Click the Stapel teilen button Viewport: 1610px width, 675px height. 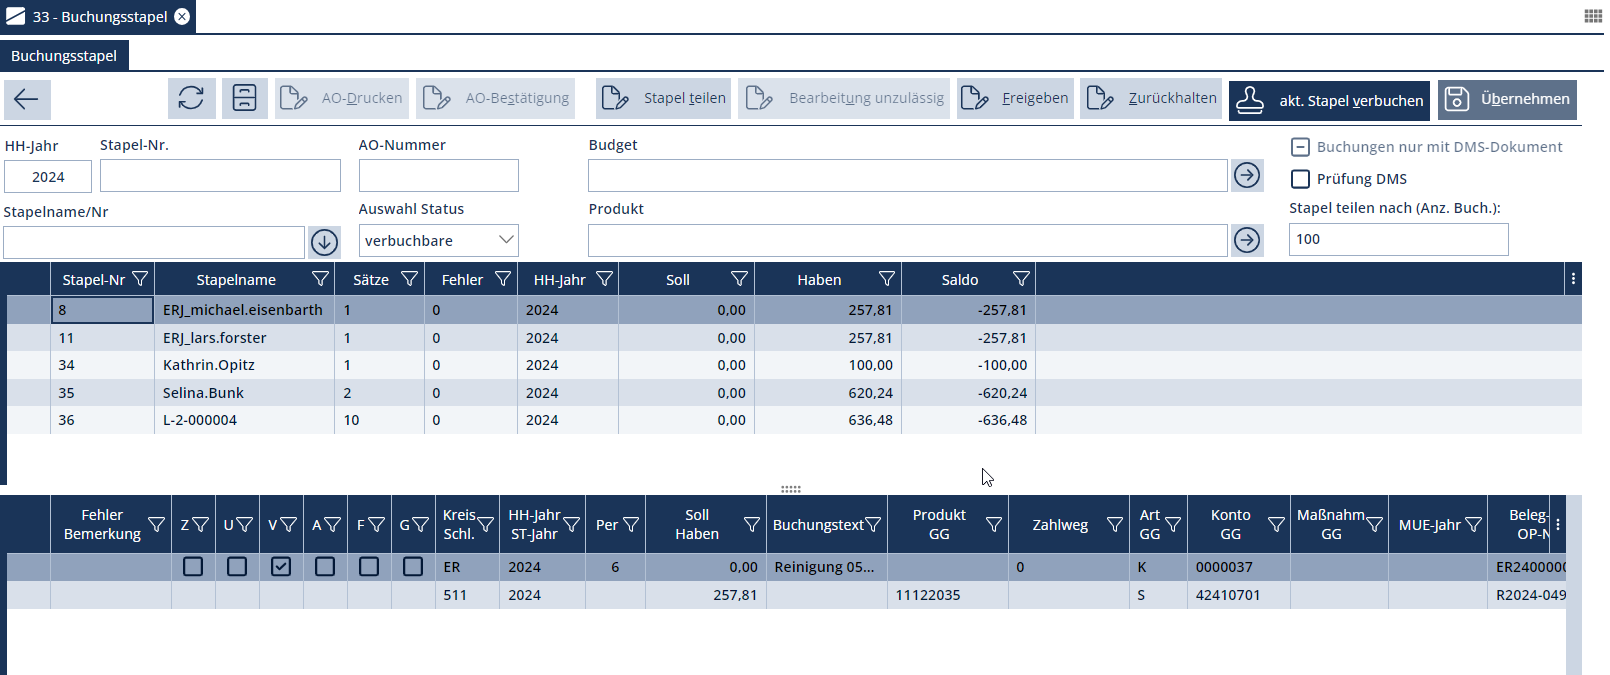[664, 98]
